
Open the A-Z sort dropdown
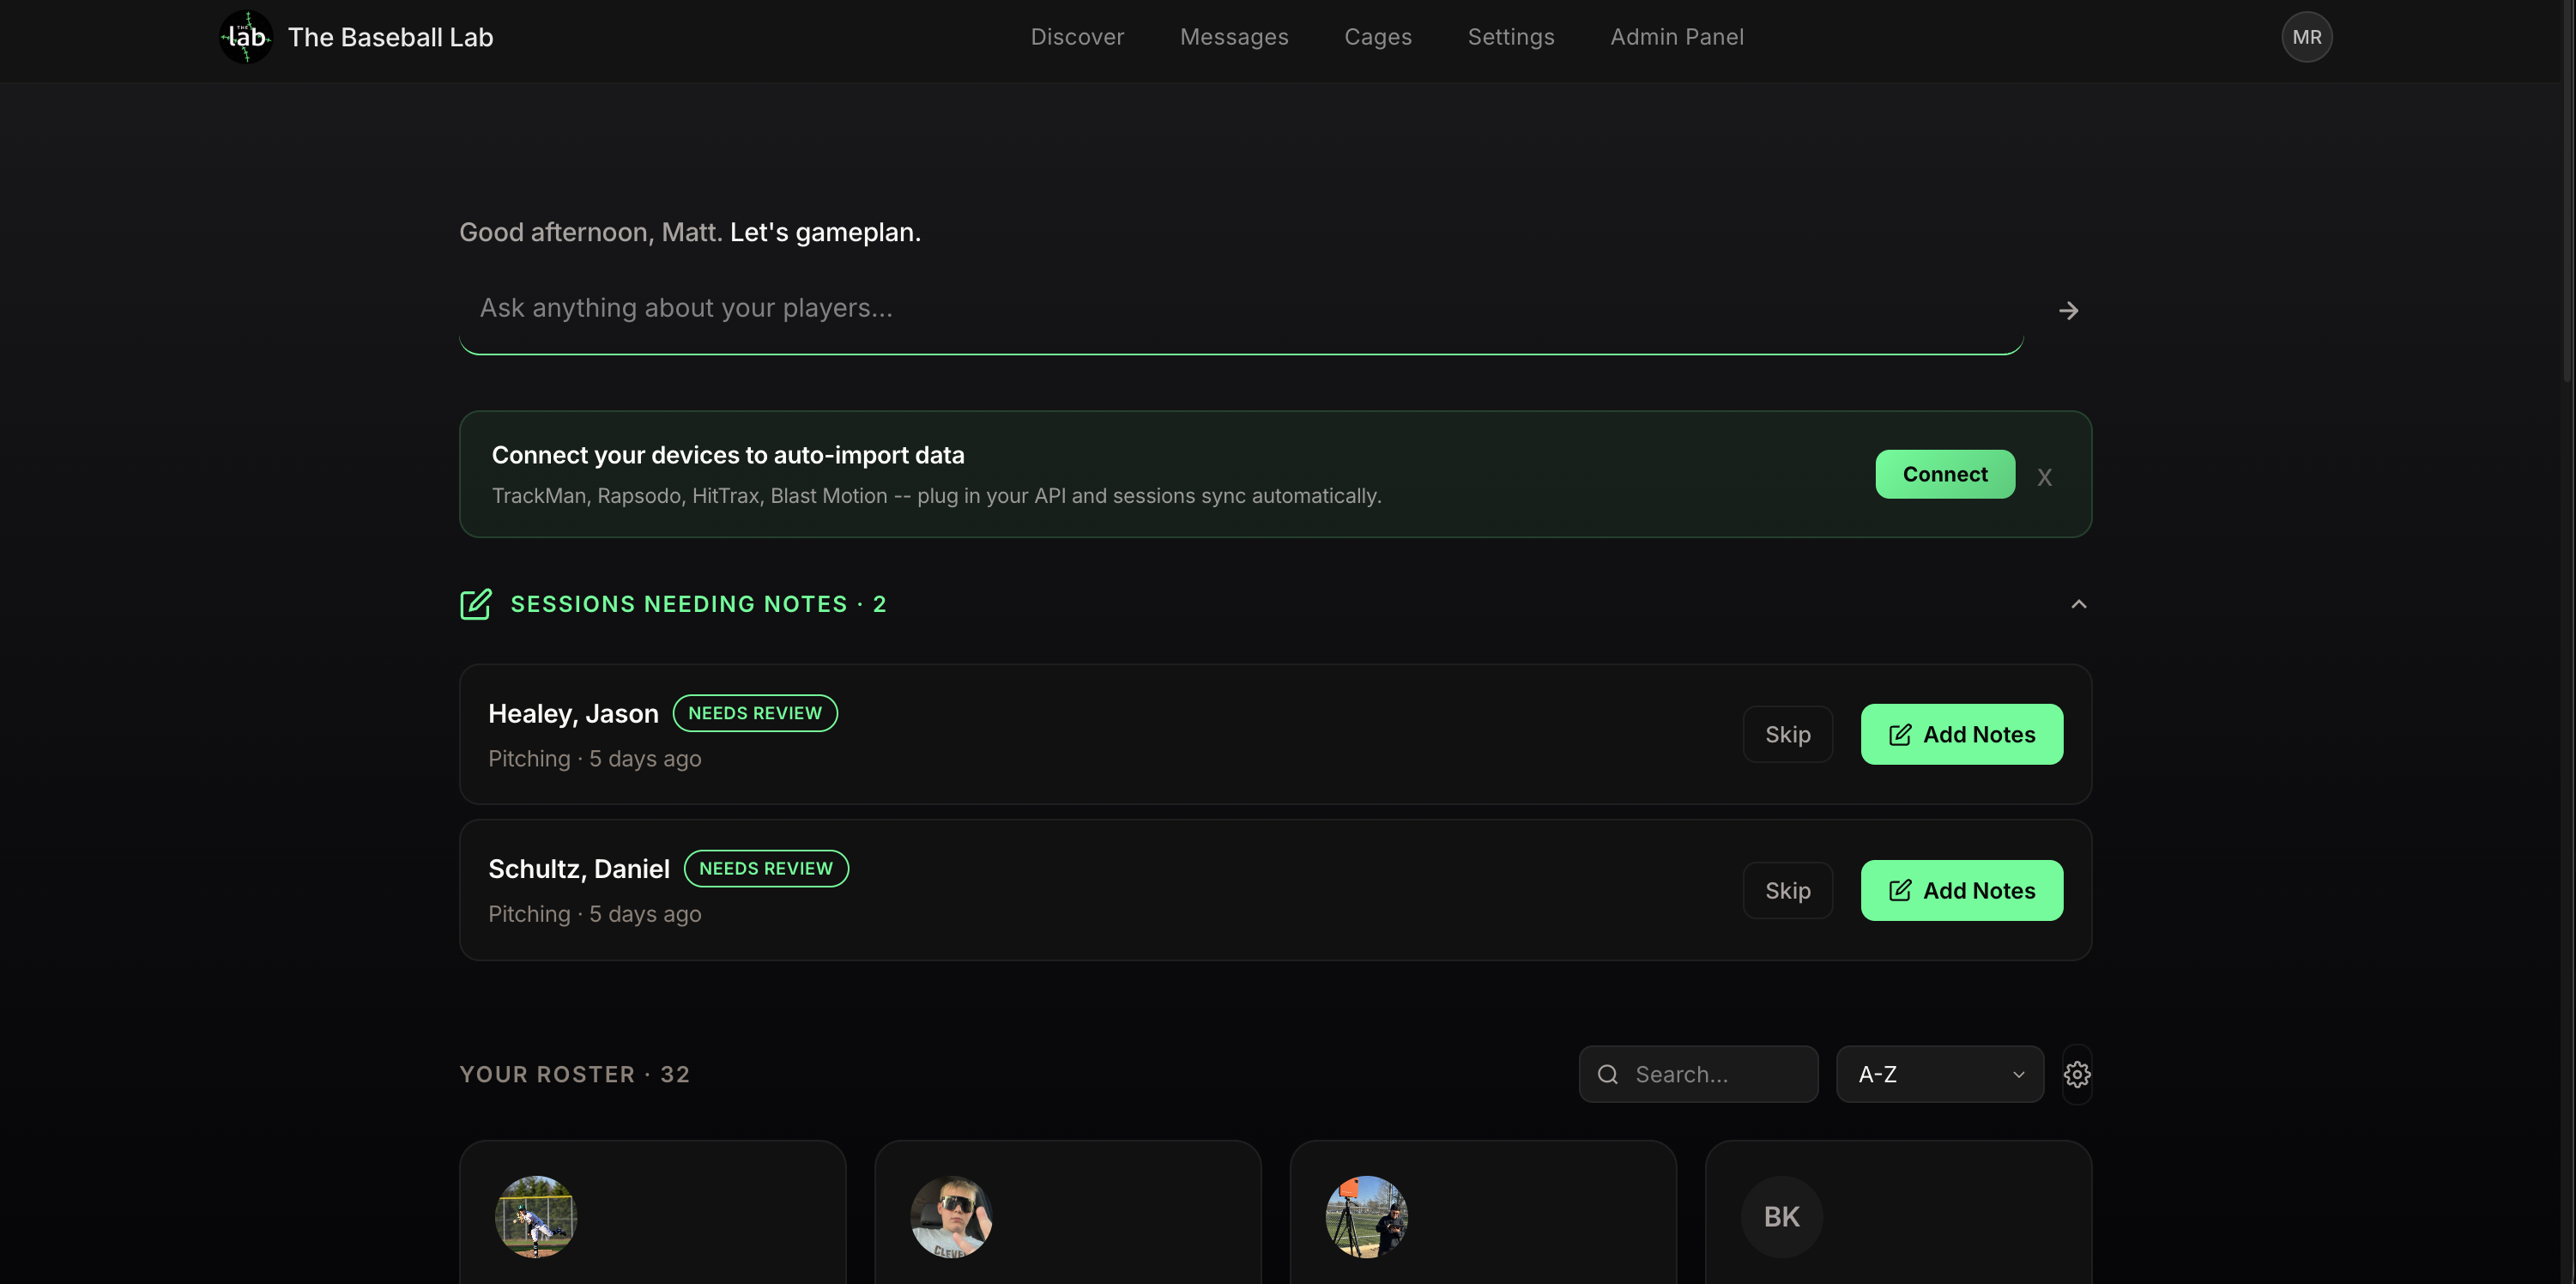[1938, 1074]
